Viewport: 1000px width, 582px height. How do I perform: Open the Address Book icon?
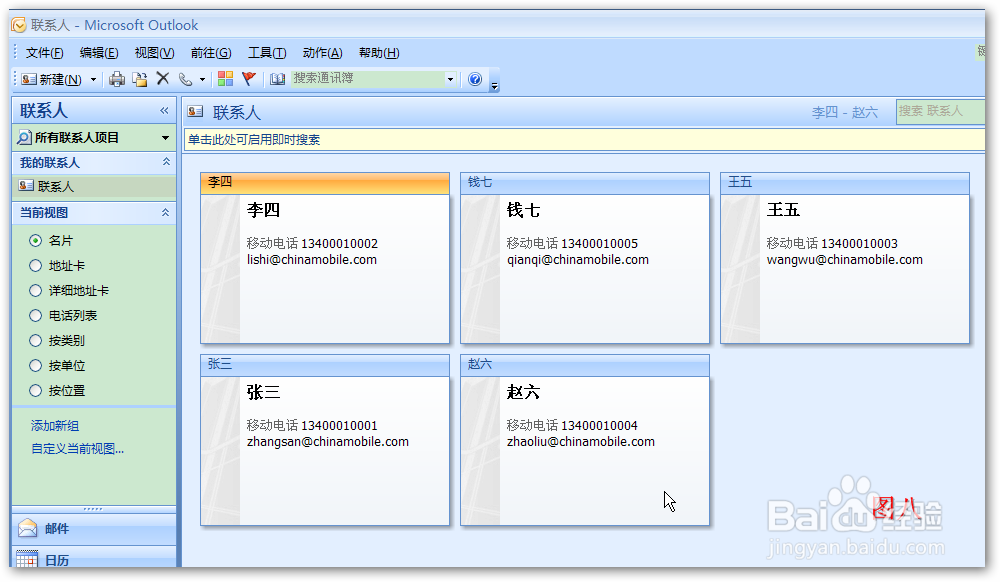point(277,79)
